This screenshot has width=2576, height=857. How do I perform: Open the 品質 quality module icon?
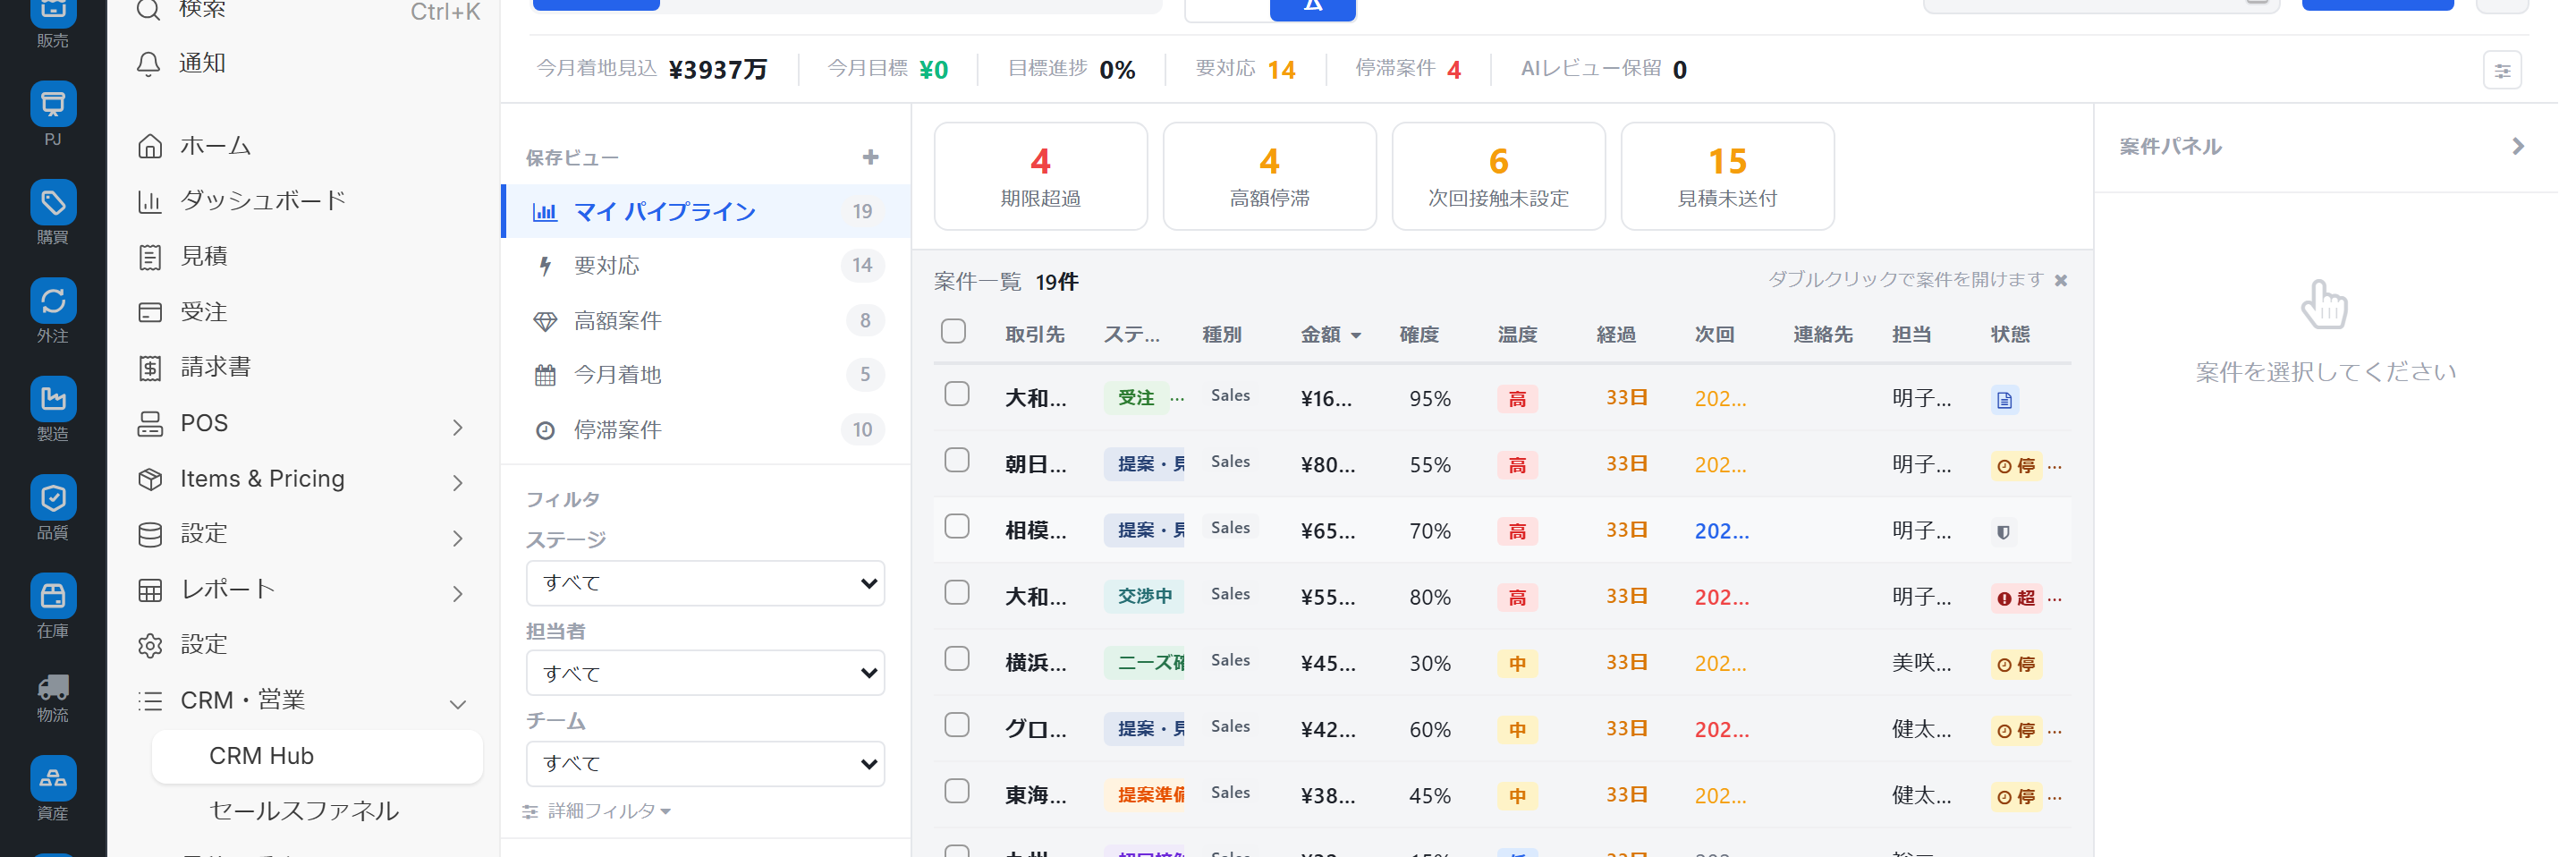[x=53, y=498]
